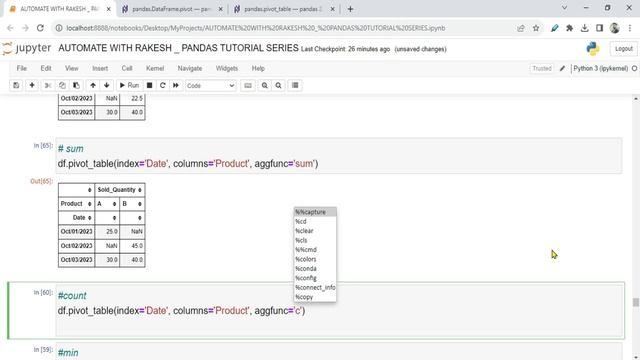The height and width of the screenshot is (360, 640).
Task: Open the Navigate menu
Action: (x=190, y=68)
